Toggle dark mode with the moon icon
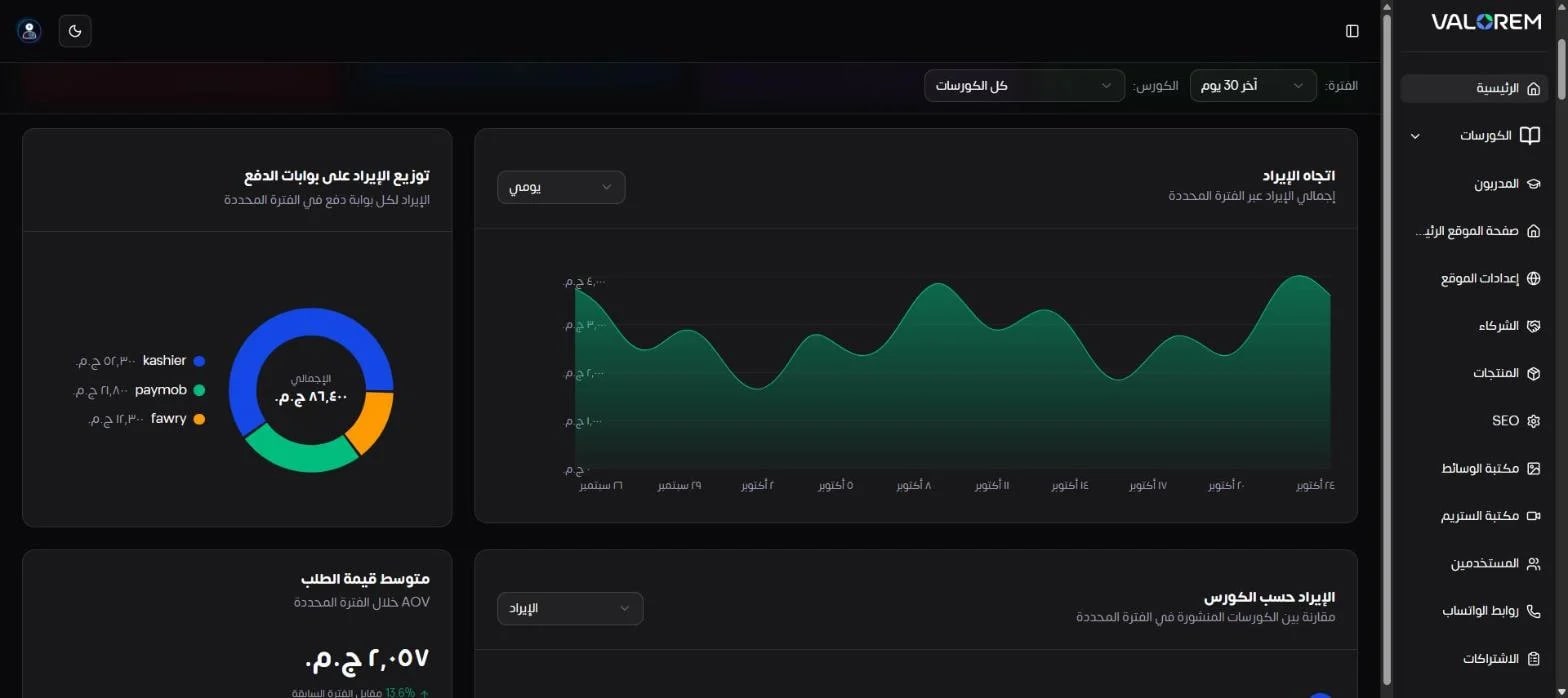This screenshot has width=1568, height=698. [x=75, y=31]
